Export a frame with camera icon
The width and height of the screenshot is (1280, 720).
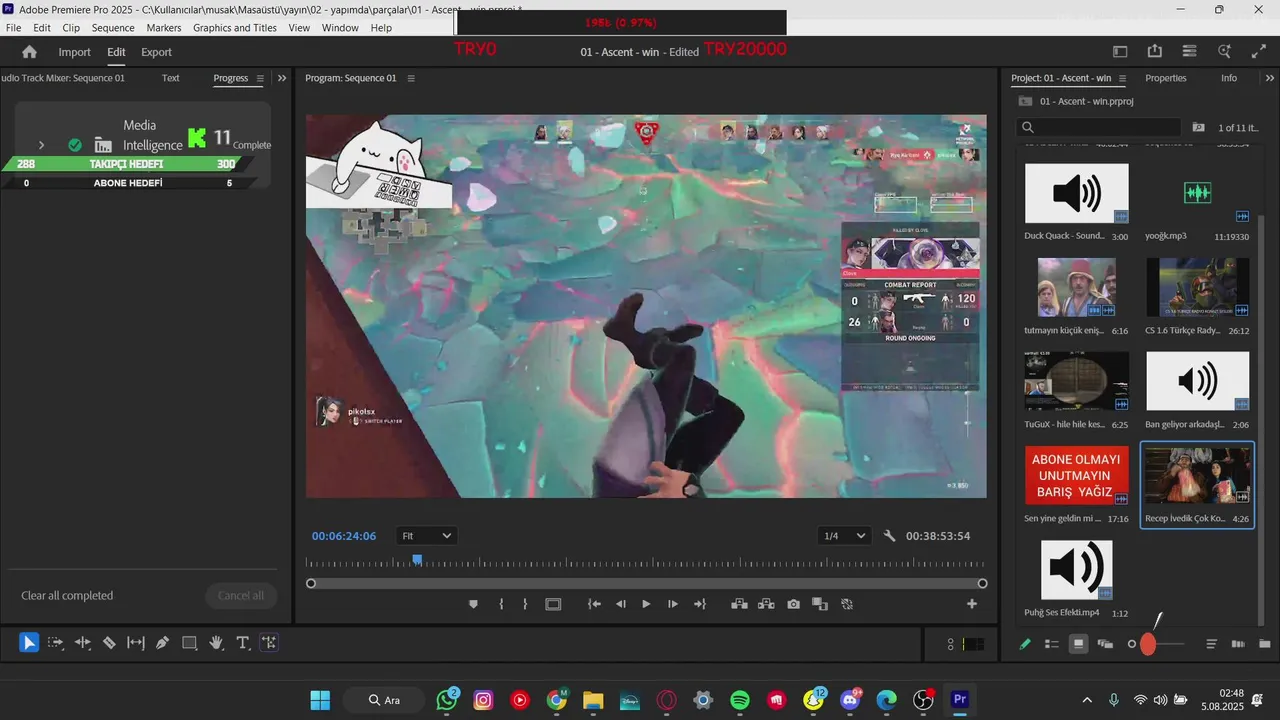tap(793, 604)
